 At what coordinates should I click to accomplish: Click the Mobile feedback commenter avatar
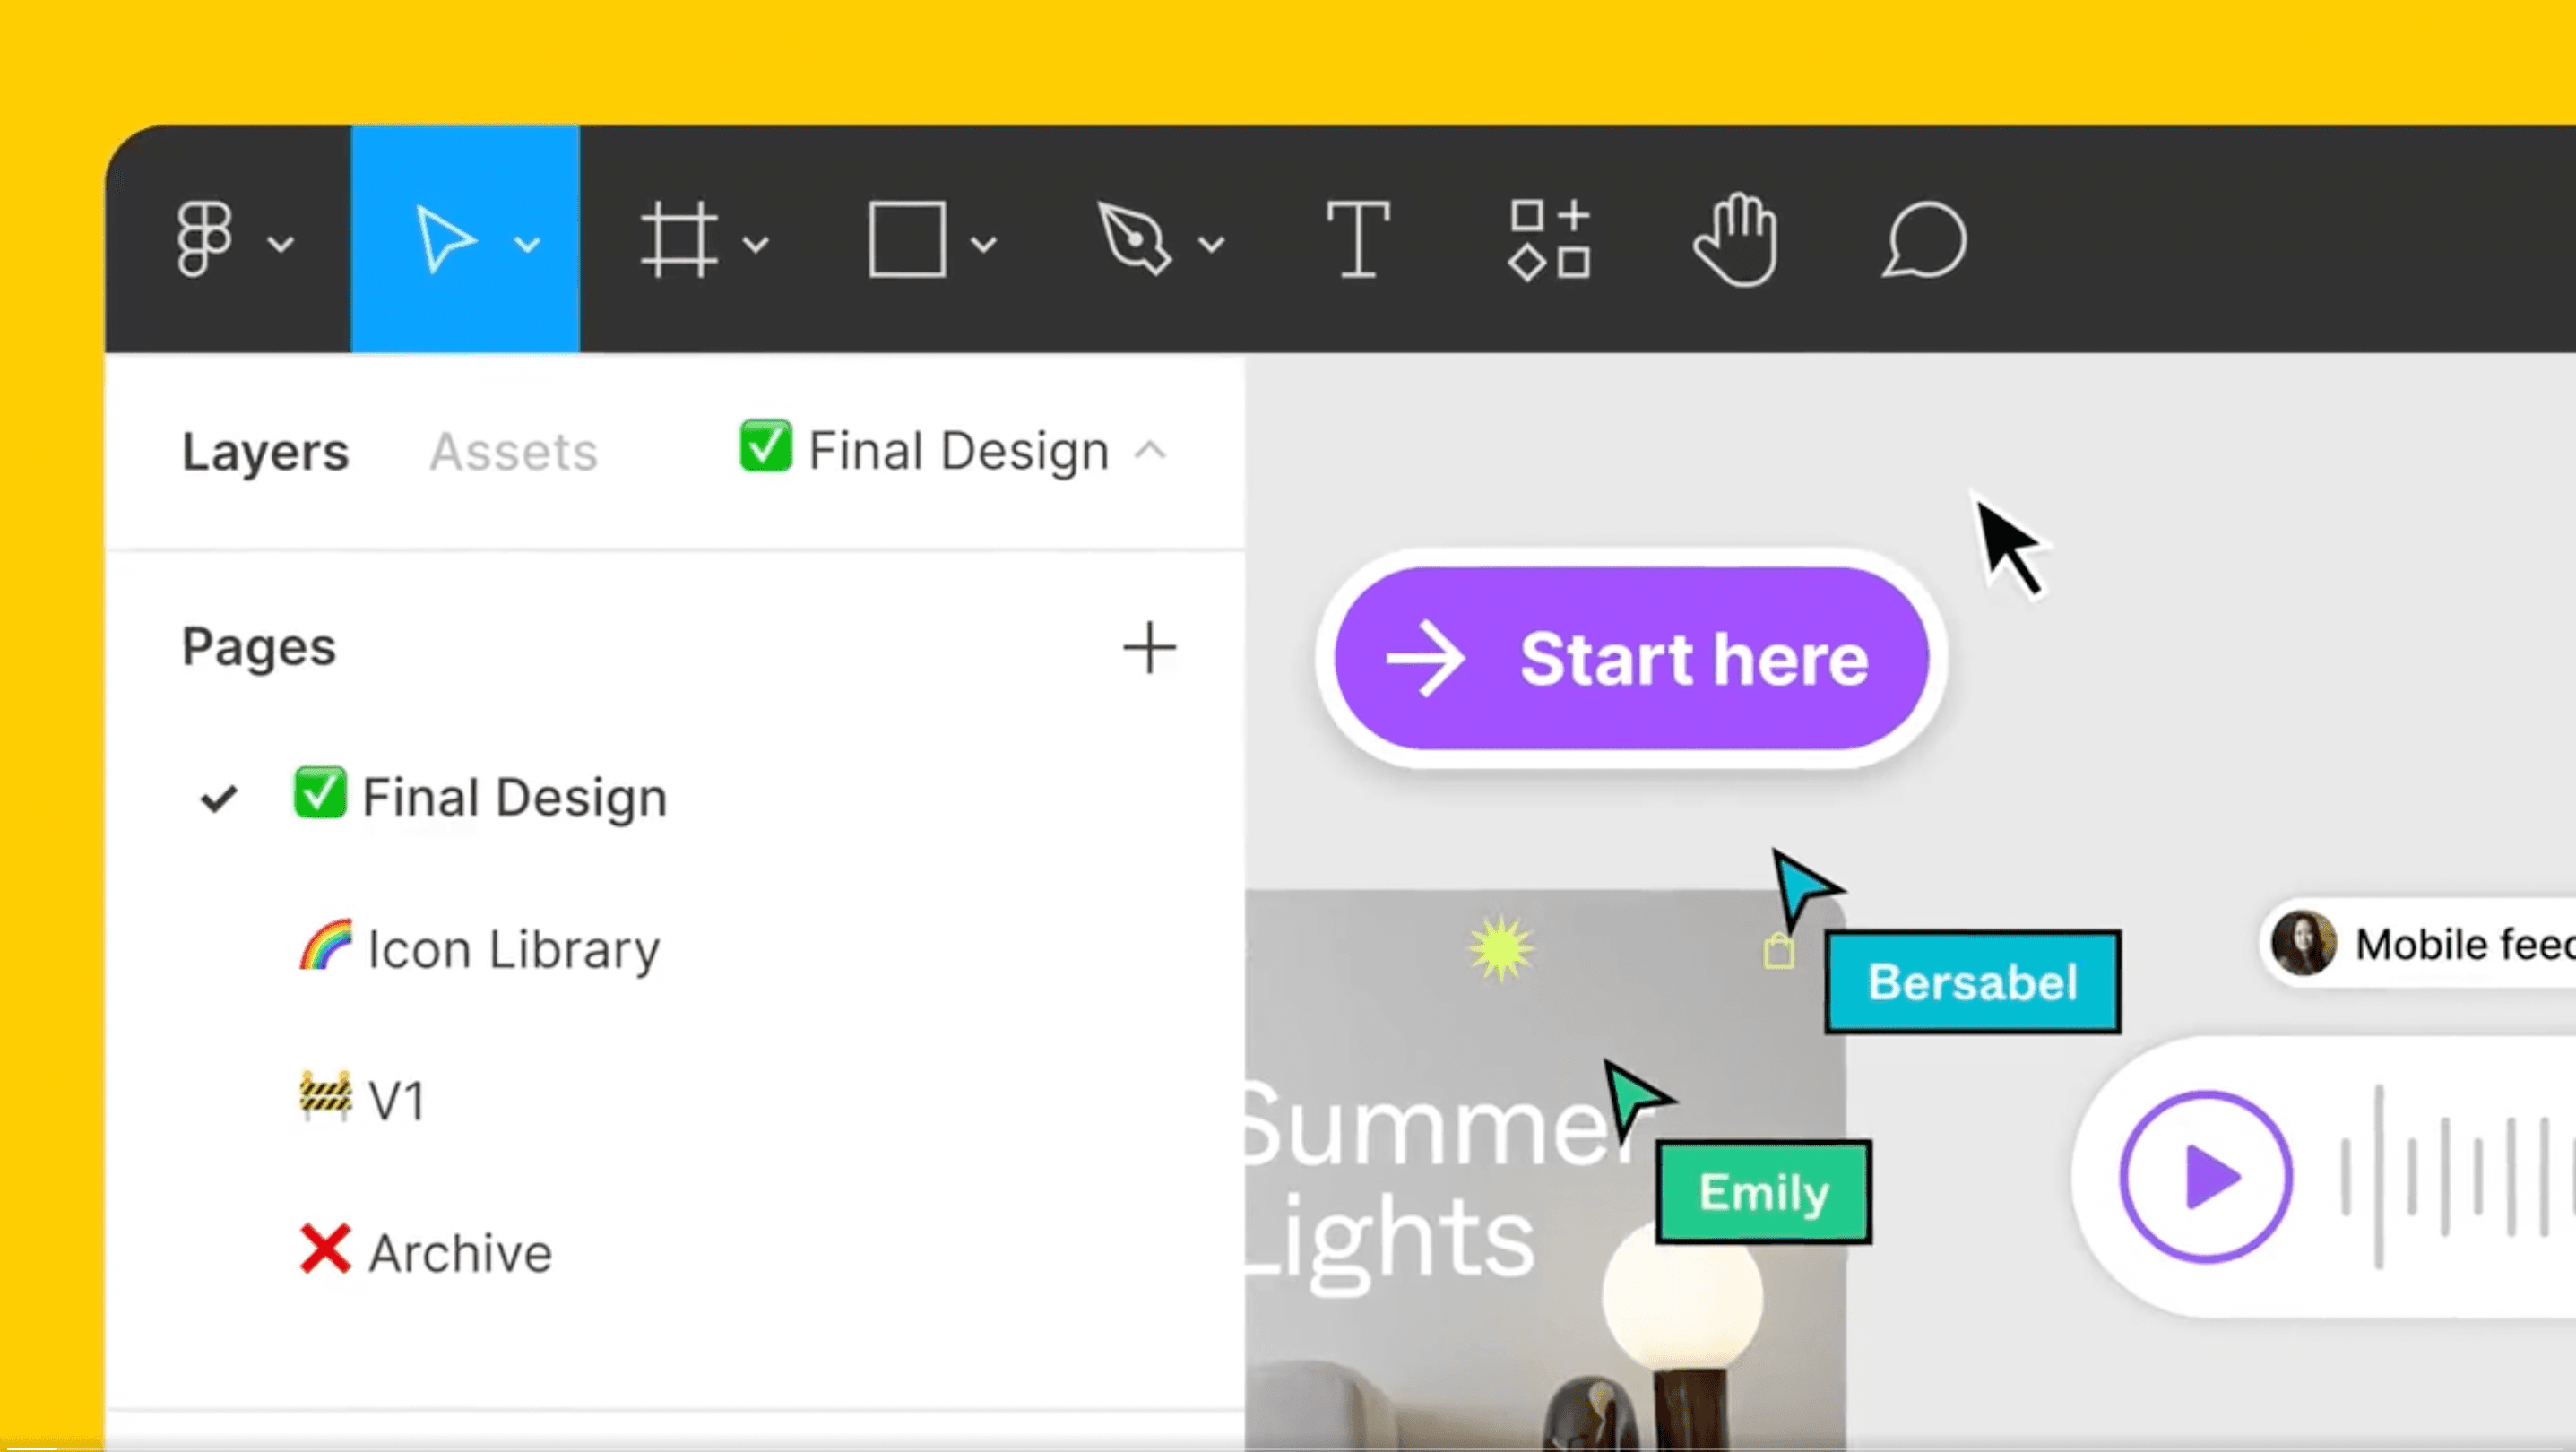click(2303, 943)
